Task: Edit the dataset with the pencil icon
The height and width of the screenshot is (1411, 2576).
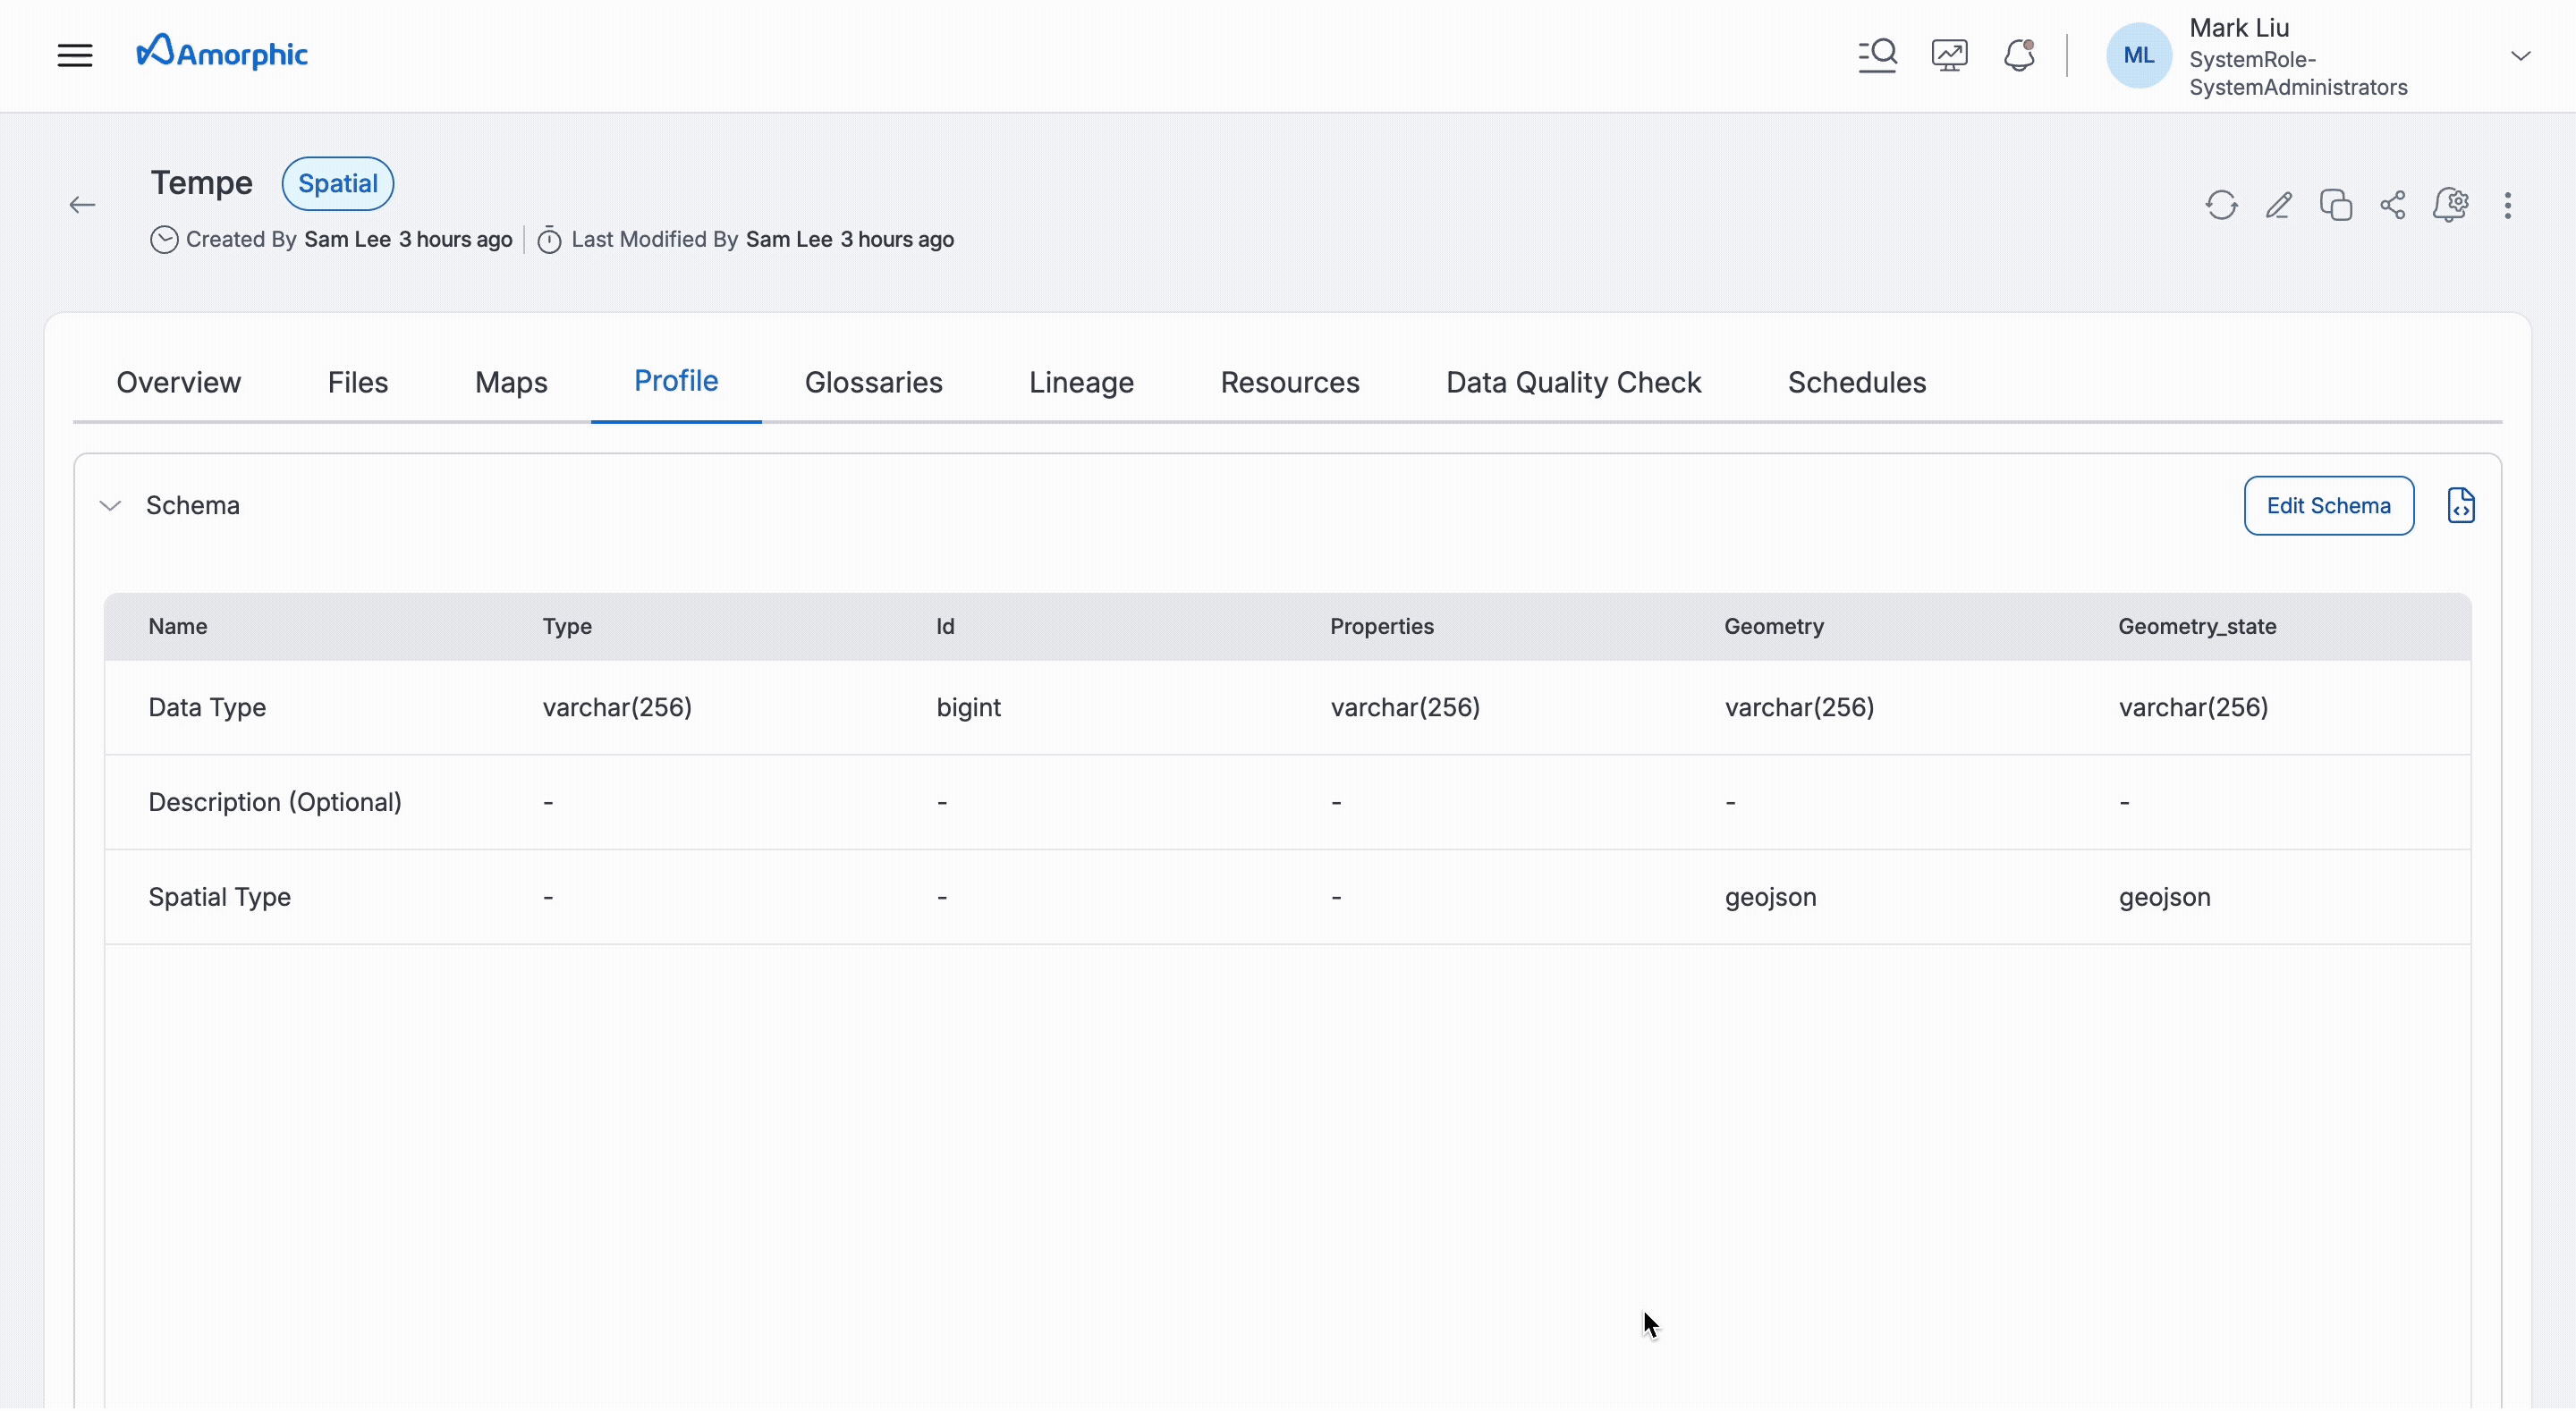Action: point(2279,205)
